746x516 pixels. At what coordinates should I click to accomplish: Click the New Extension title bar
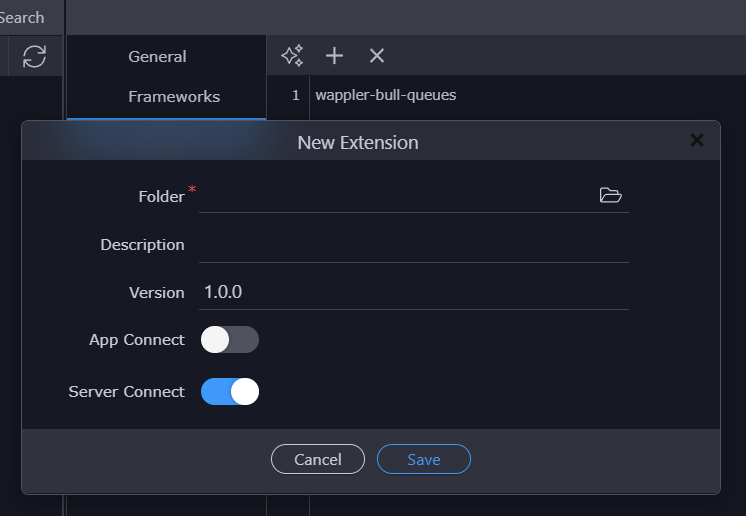pos(358,142)
